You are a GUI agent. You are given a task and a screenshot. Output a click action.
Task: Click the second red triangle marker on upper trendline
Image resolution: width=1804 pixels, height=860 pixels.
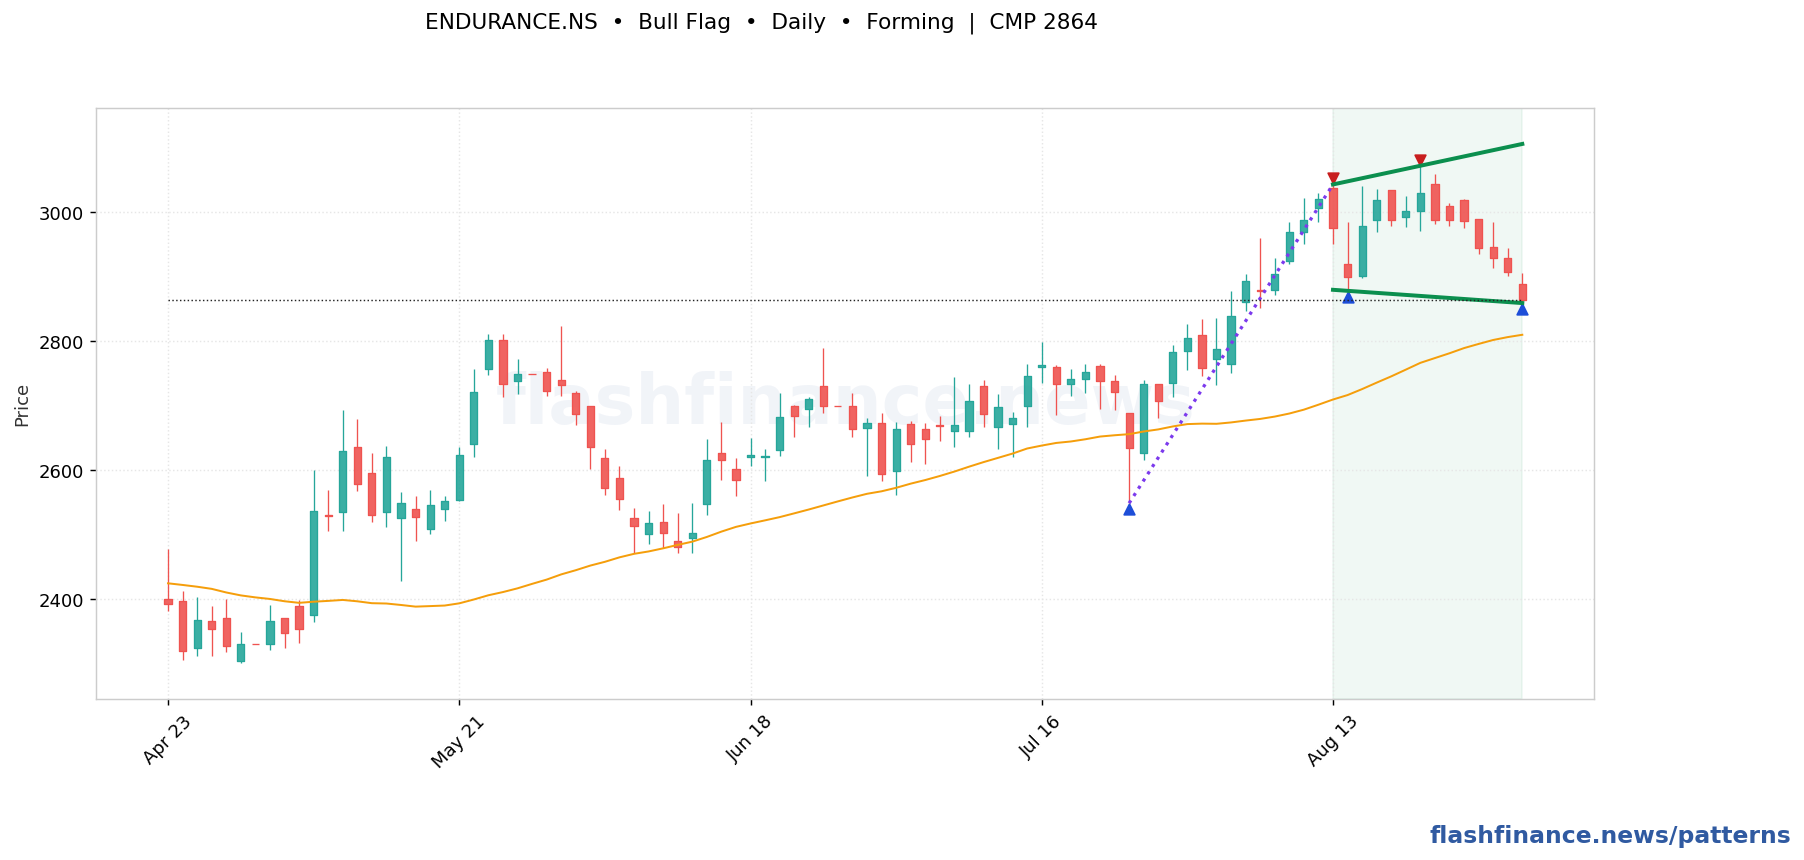coord(1420,160)
